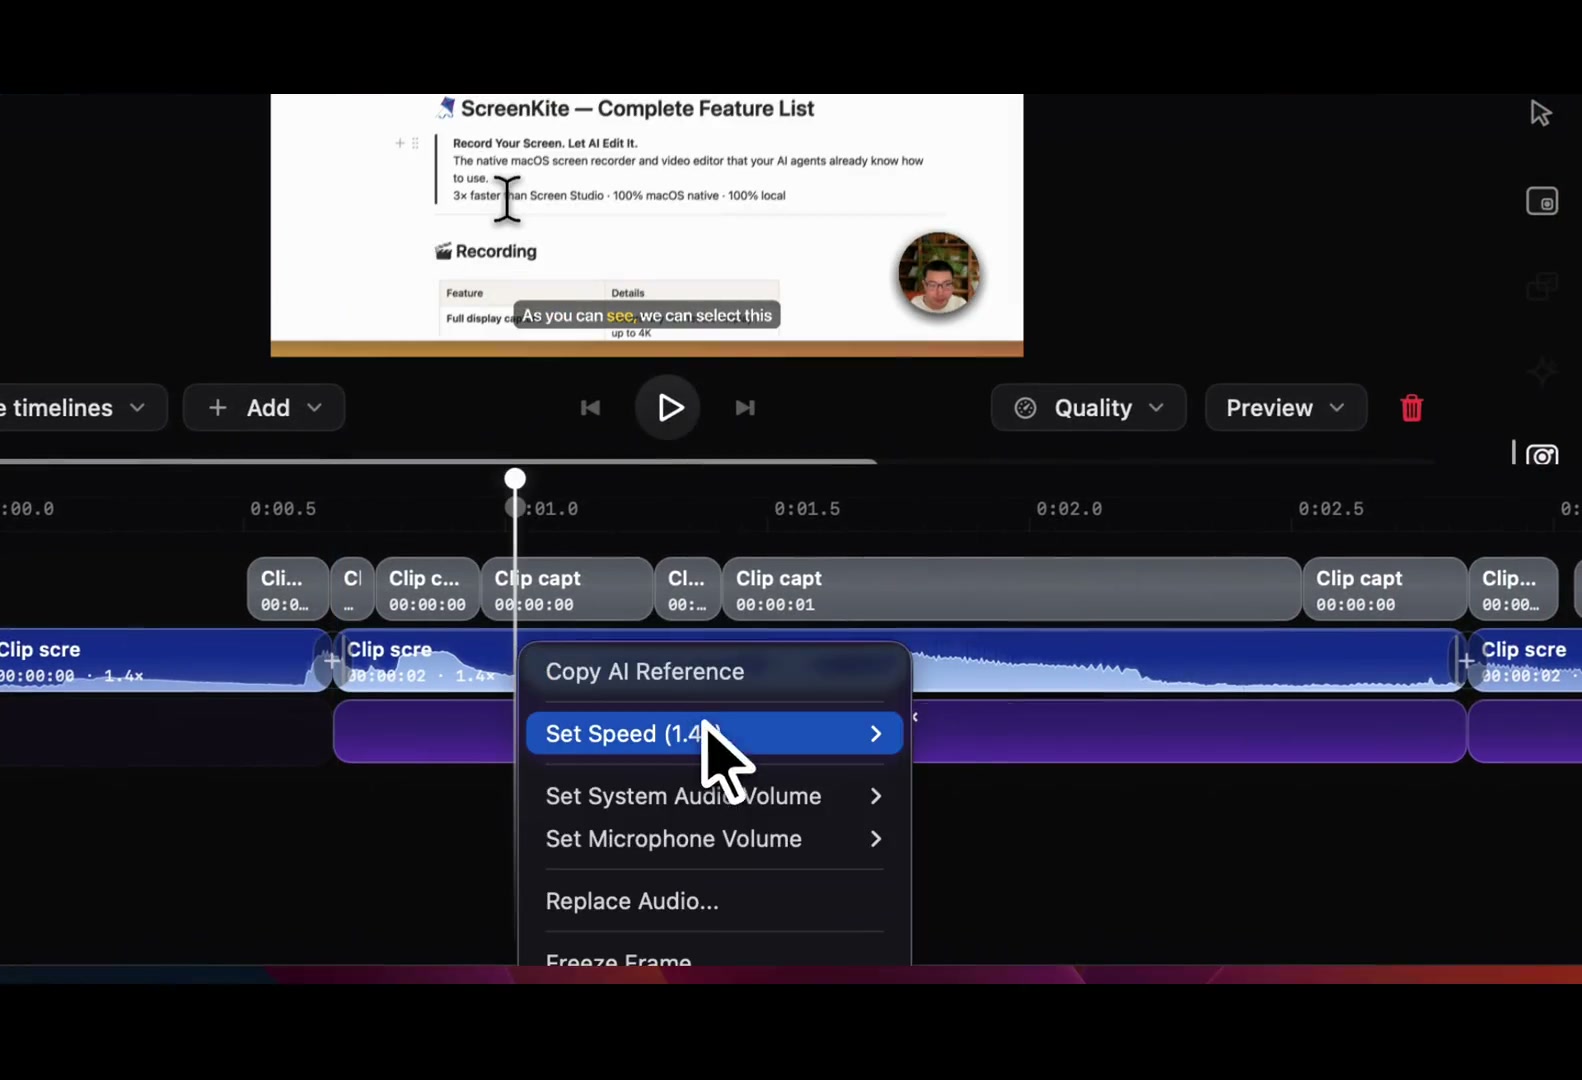Select the caption clip under the playhead
Screen dimensions: 1582x1080
pos(567,590)
